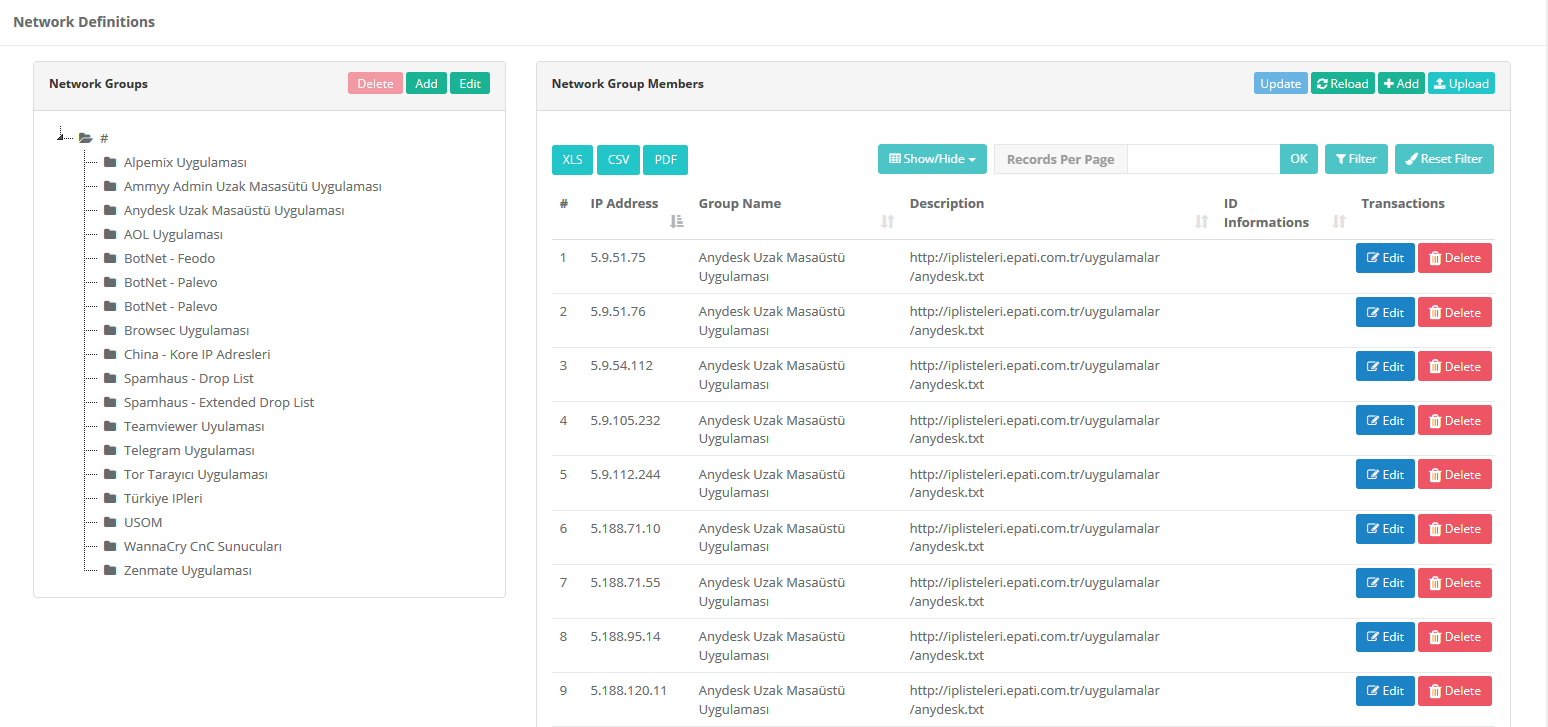Viewport: 1548px width, 727px height.
Task: Delete the row with IP 5.188.71.10
Action: tap(1455, 529)
